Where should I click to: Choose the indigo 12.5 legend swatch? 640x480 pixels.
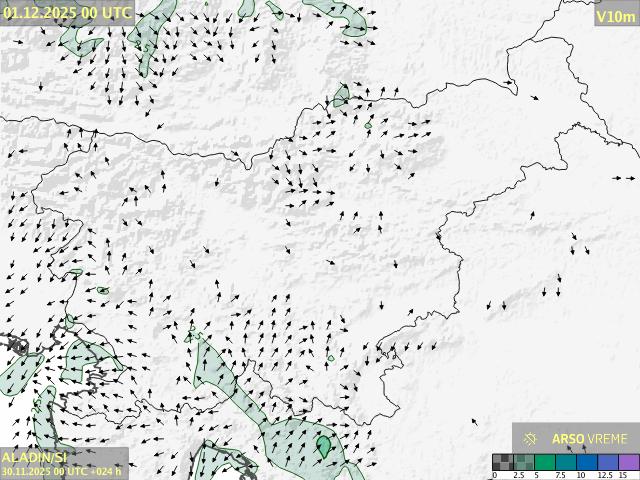tap(606, 462)
